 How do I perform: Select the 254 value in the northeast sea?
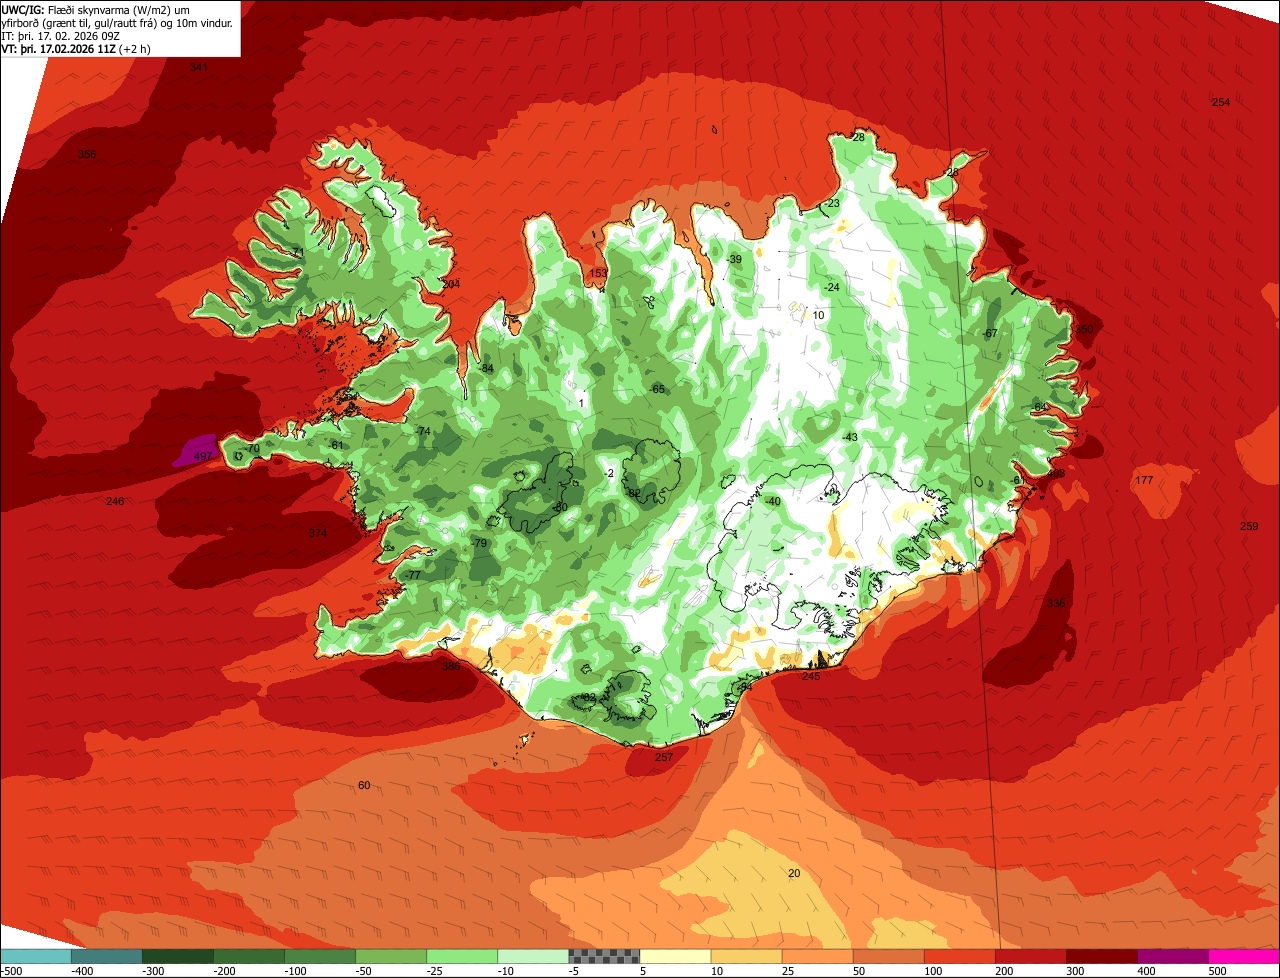[x=1221, y=102]
